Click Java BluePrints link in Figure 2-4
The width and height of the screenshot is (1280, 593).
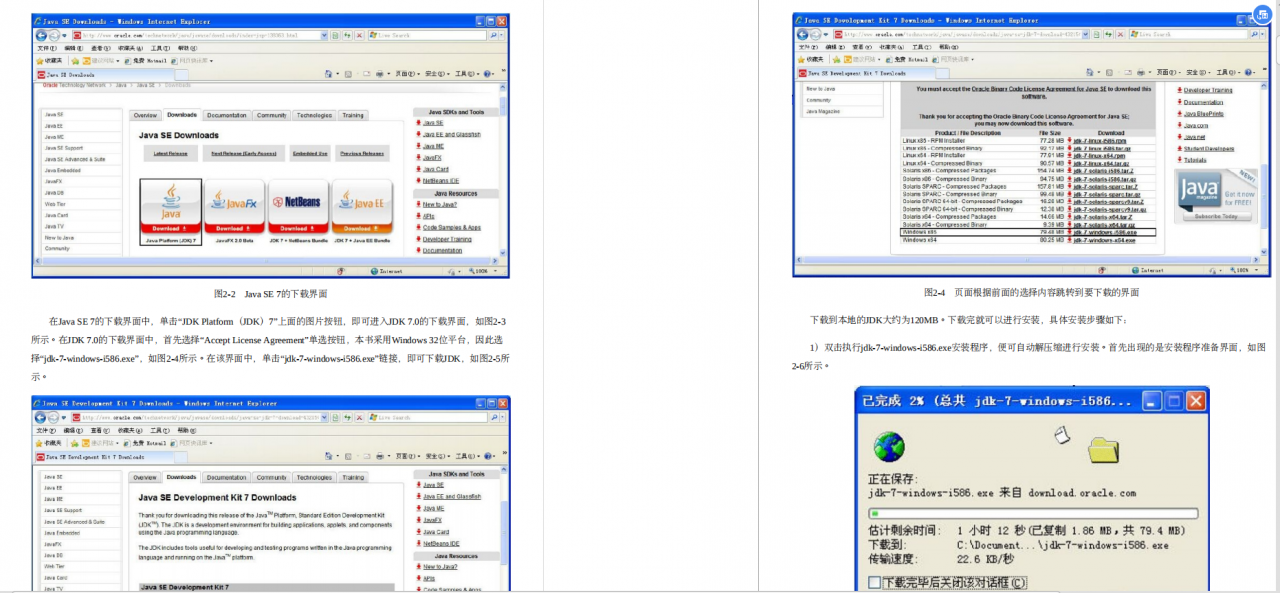click(x=1204, y=113)
